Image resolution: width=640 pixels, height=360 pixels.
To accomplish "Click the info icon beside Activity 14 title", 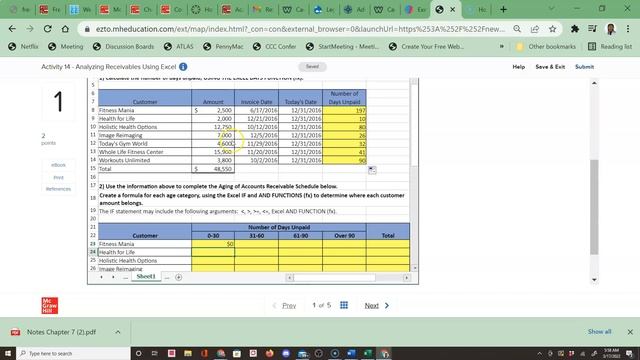I will click(183, 67).
